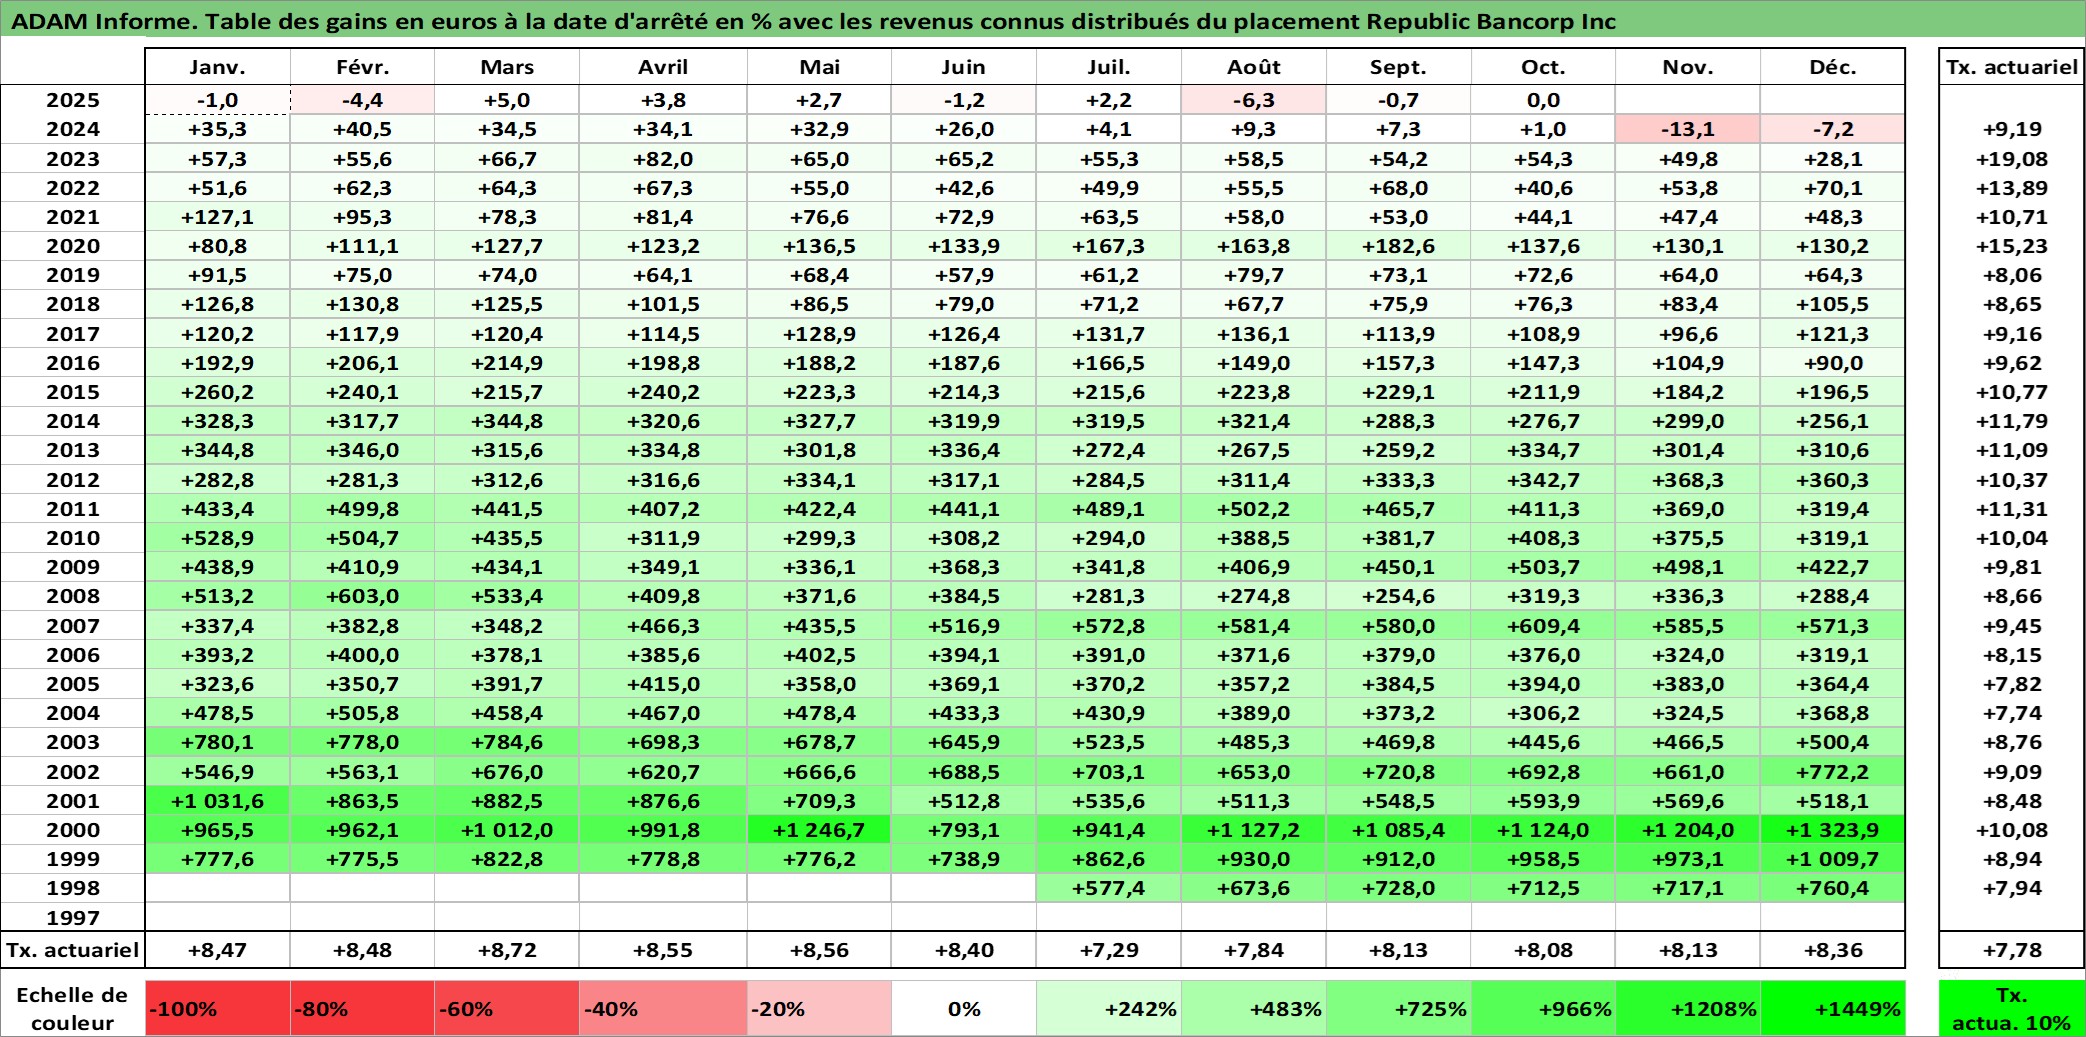Click the 'Tx. actuariel' column header at right
This screenshot has height=1037, width=2086.
(x=2011, y=67)
